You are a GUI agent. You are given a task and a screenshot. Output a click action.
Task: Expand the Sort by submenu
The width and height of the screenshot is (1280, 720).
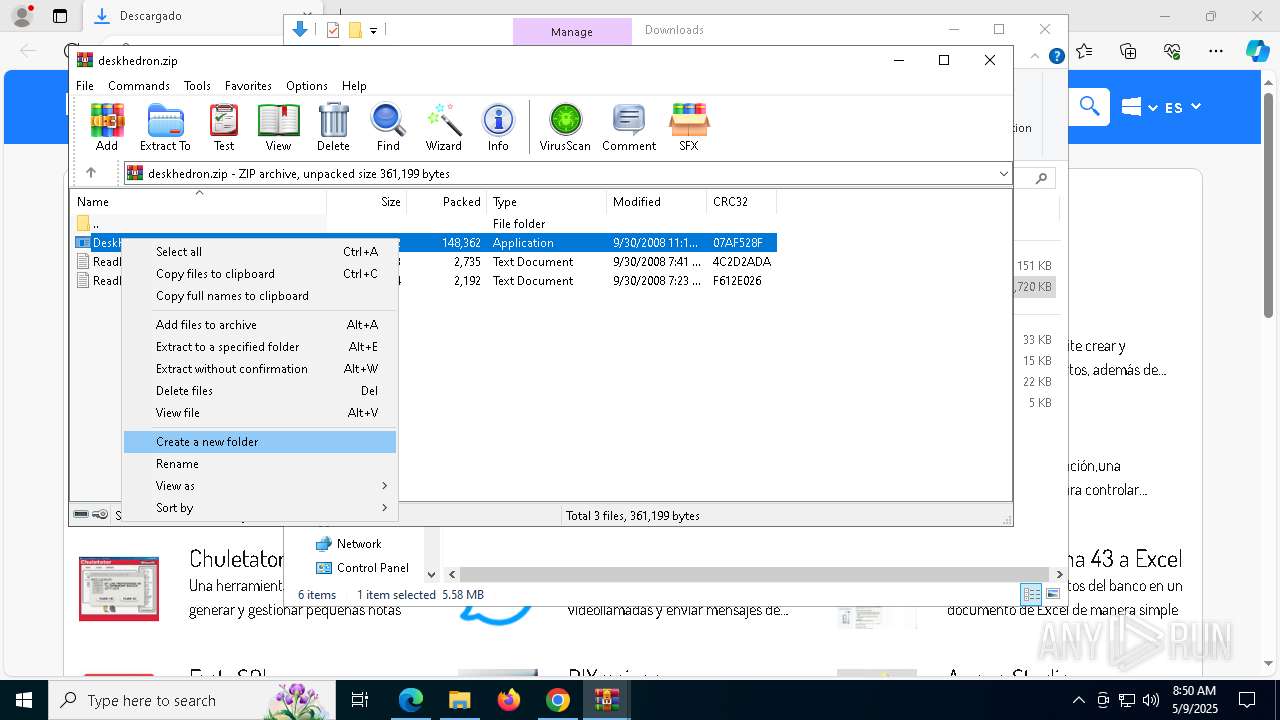coord(260,508)
